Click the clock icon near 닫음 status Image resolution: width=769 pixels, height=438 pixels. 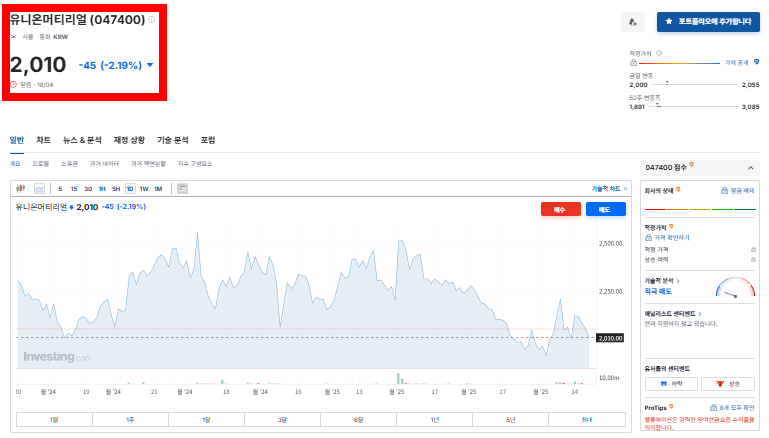click(x=14, y=84)
